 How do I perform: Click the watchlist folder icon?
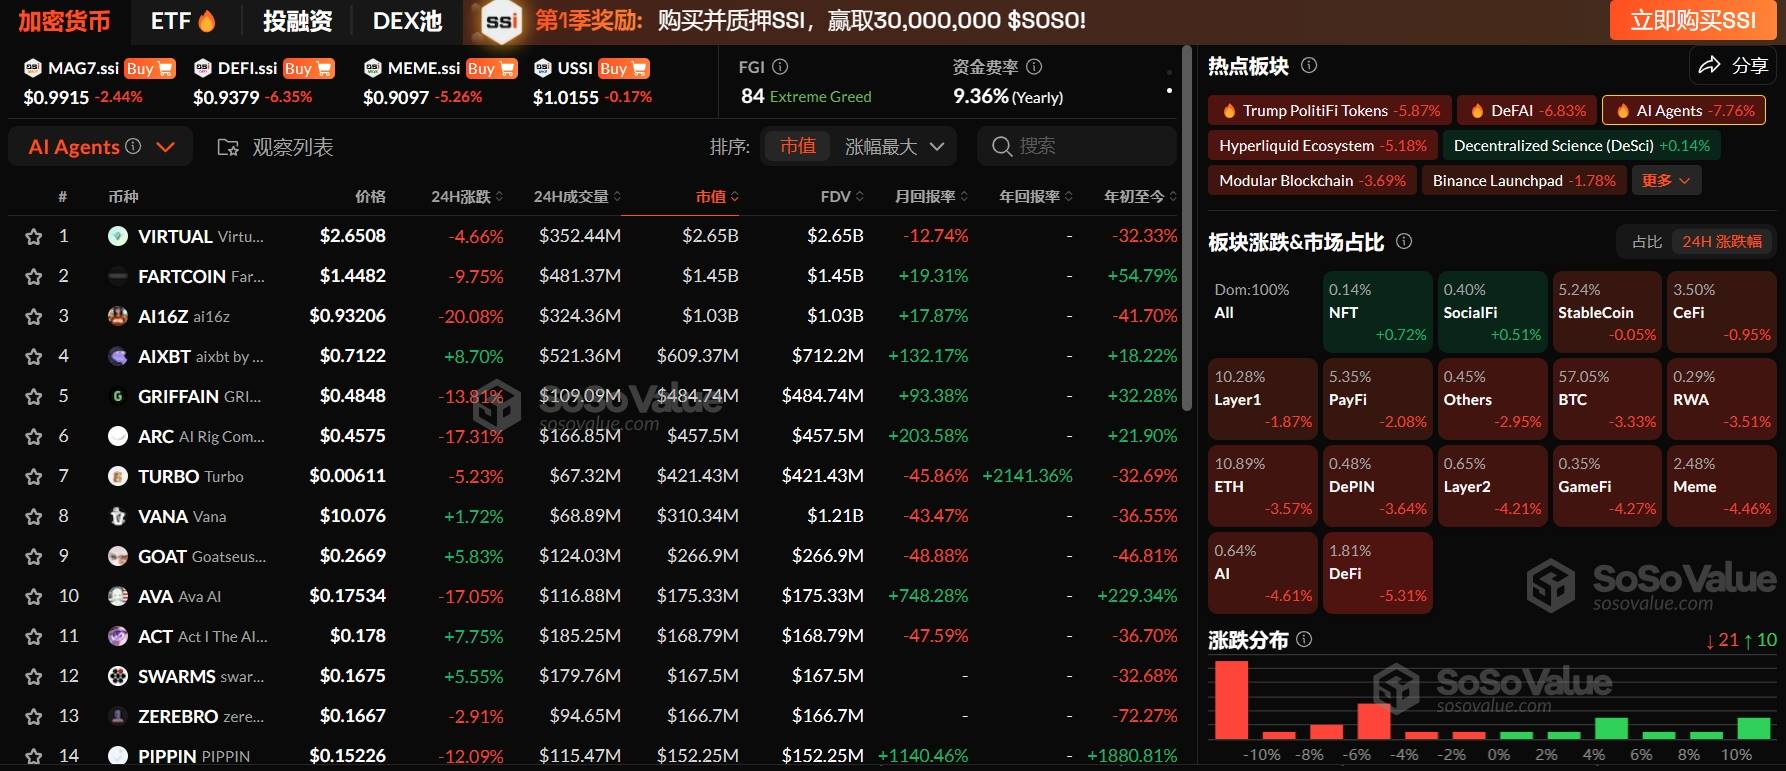(228, 148)
